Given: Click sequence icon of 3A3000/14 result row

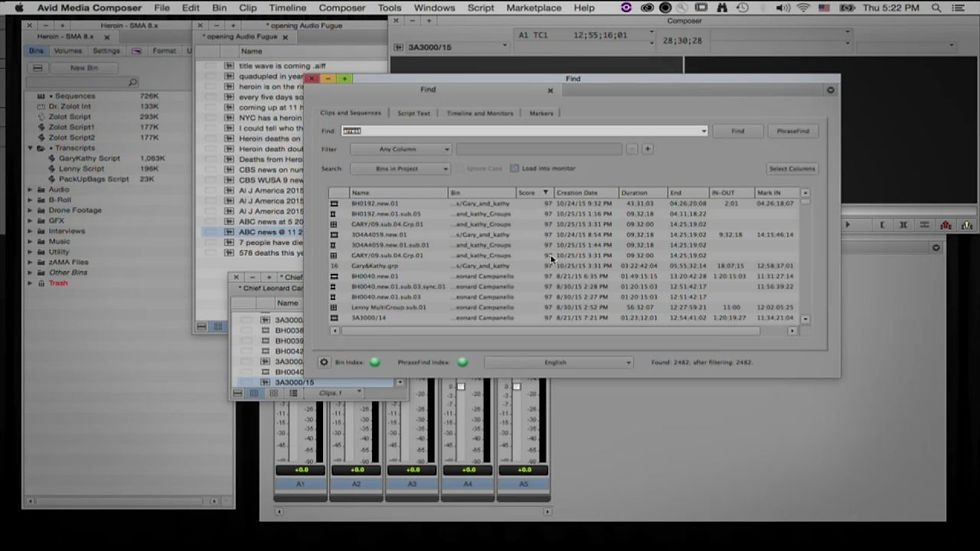Looking at the screenshot, I should [x=334, y=318].
